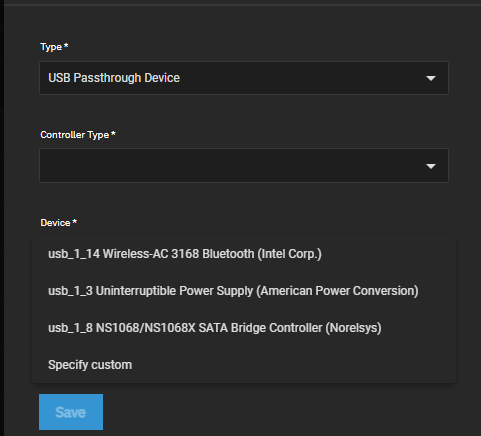
Task: Focus the Type combo box
Action: click(x=244, y=78)
